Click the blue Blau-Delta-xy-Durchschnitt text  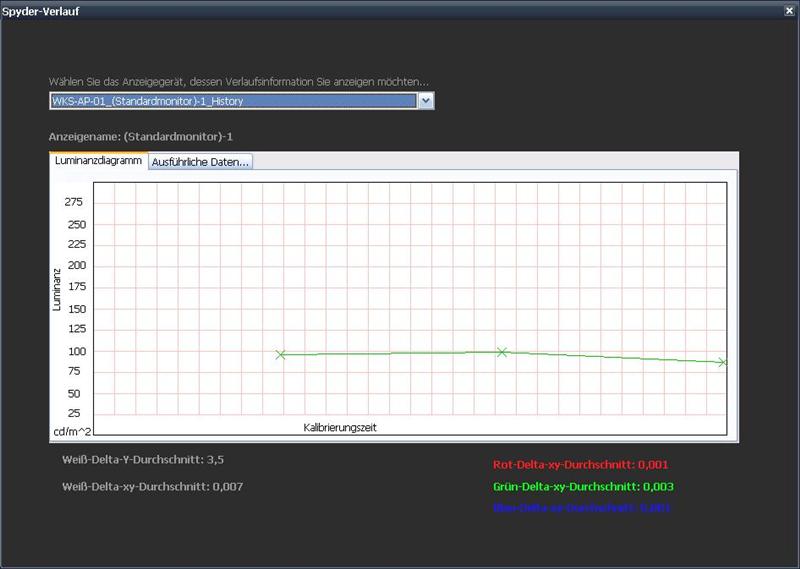582,508
